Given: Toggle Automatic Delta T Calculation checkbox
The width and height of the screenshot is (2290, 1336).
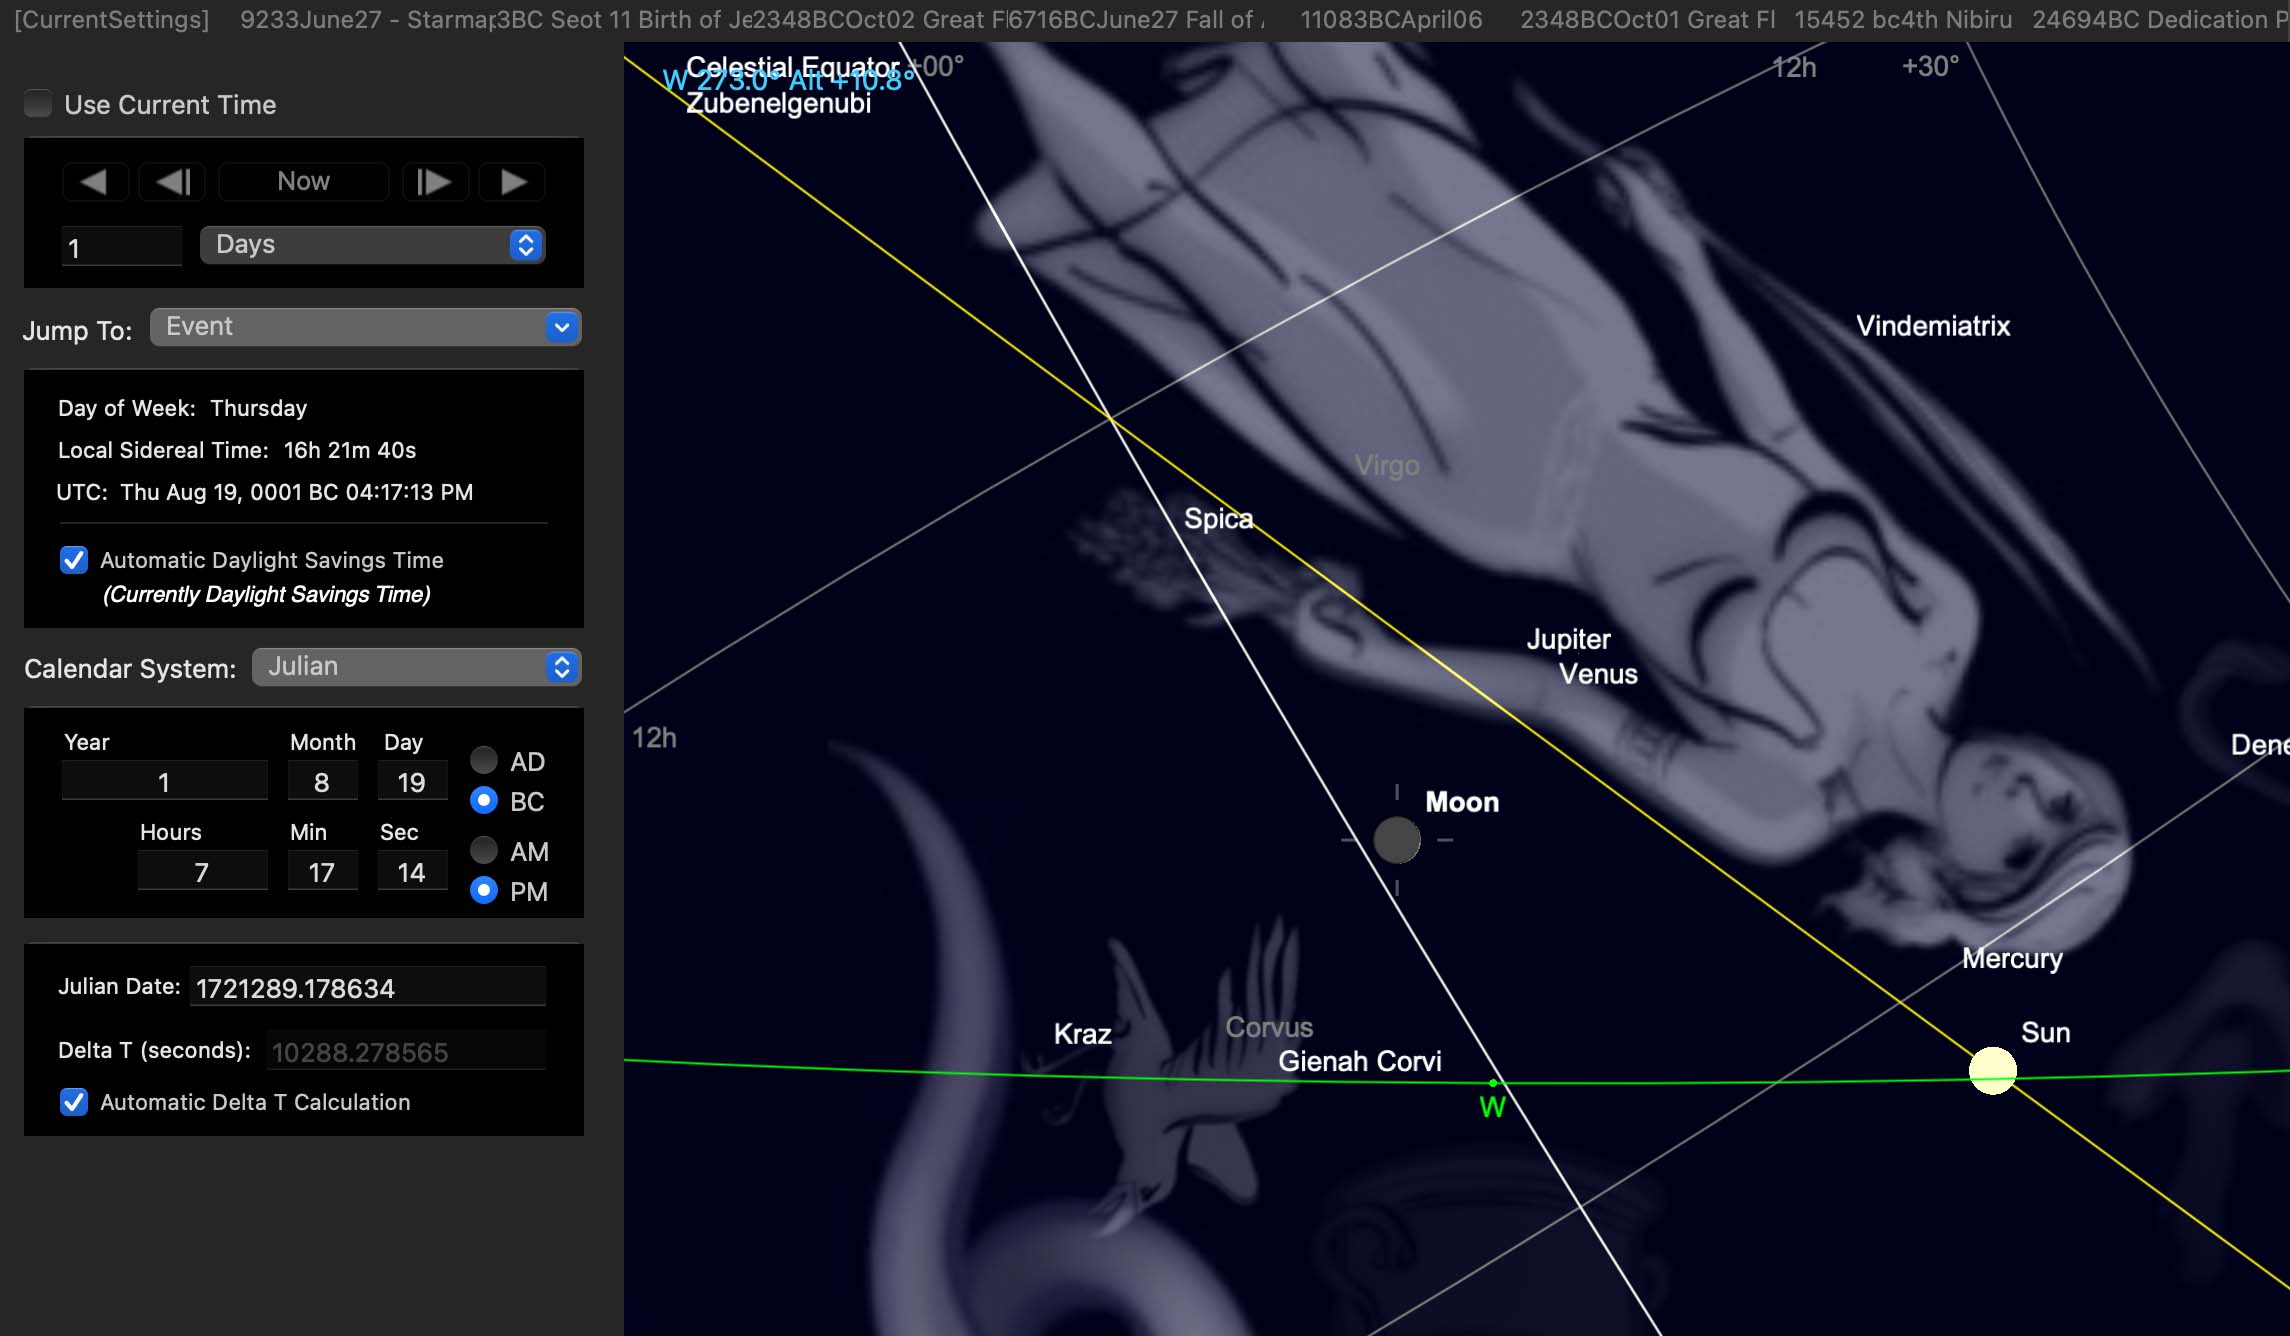Looking at the screenshot, I should click(x=74, y=1102).
